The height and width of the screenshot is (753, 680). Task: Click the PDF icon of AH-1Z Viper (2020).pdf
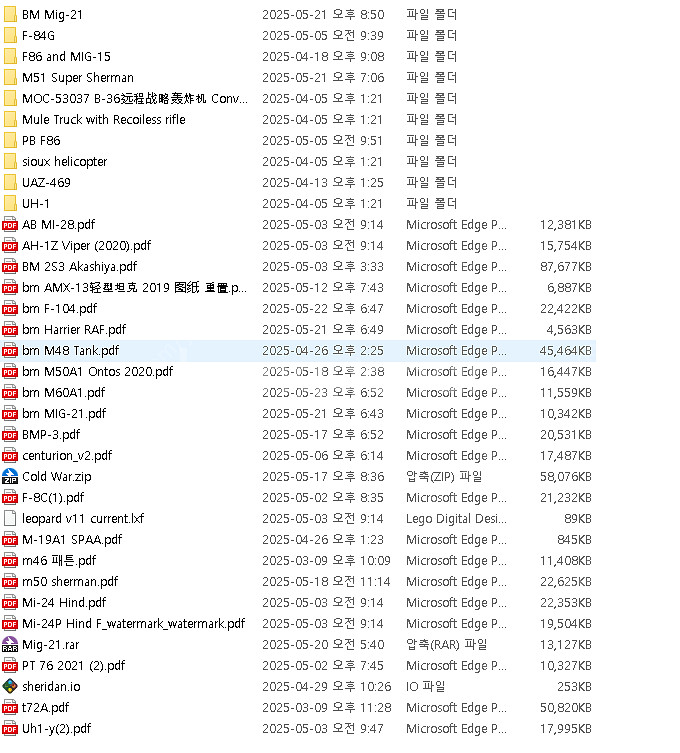10,245
